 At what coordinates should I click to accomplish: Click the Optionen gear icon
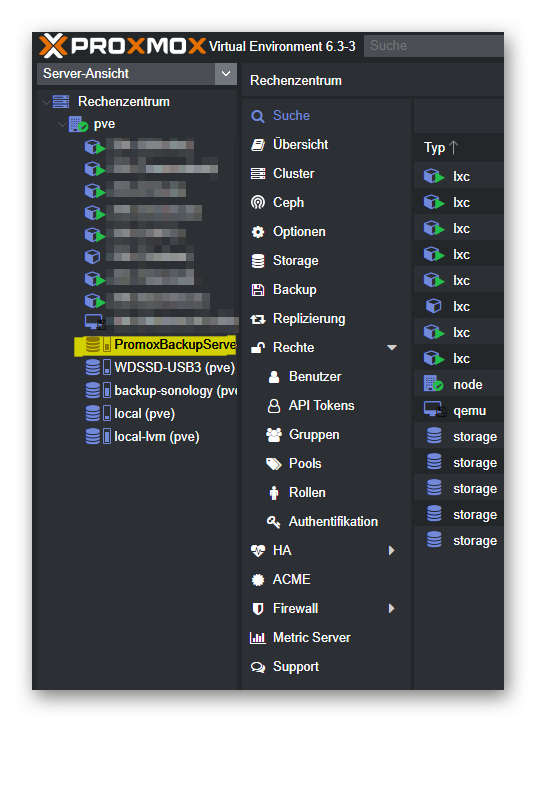258,232
